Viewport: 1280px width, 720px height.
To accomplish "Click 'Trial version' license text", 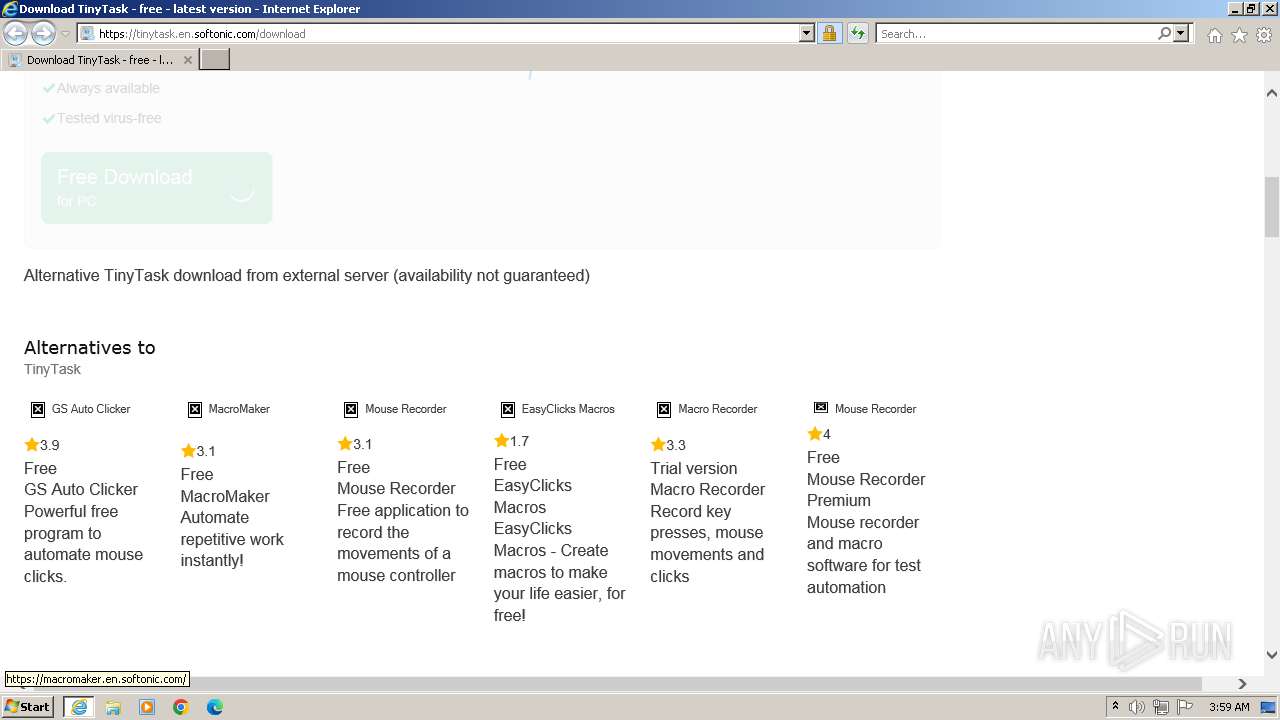I will tap(693, 468).
